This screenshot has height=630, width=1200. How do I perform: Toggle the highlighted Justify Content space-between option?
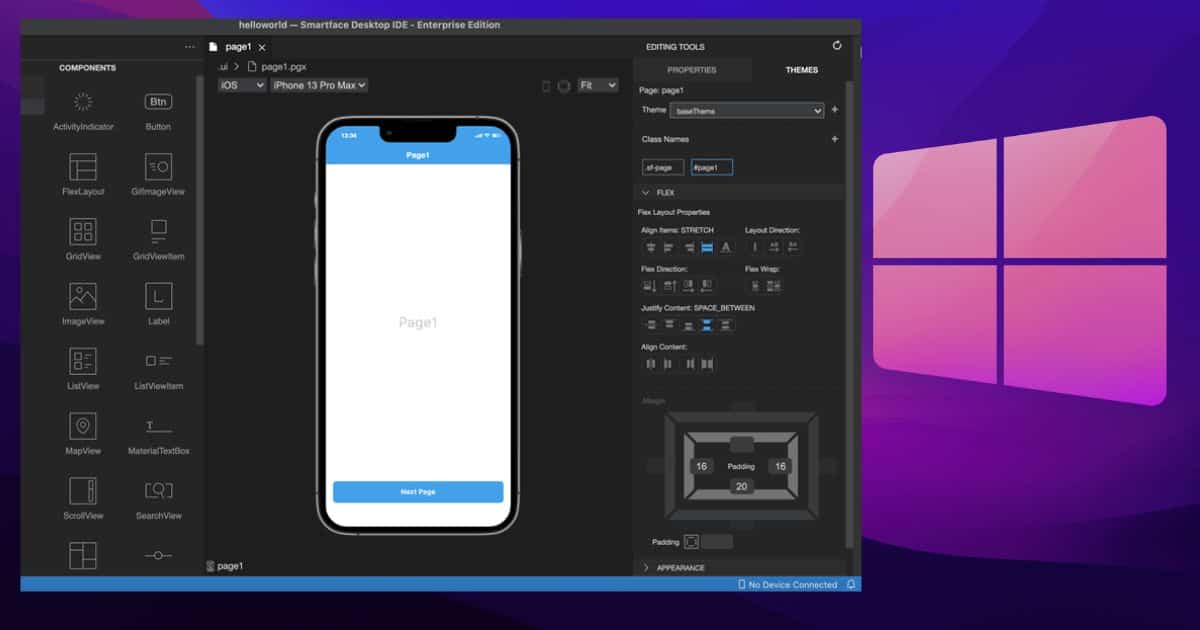[707, 325]
